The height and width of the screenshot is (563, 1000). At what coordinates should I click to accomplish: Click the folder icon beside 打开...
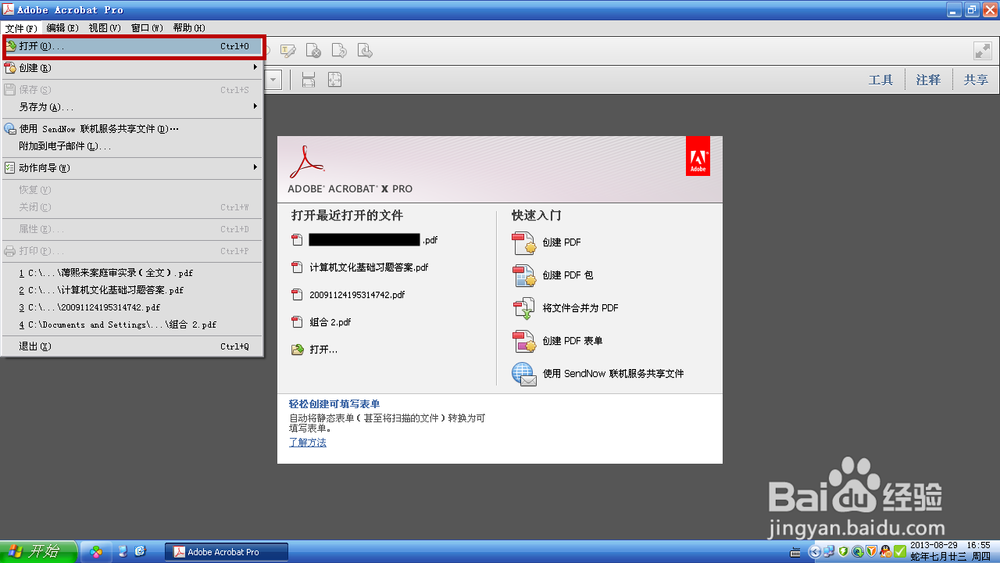tap(297, 349)
